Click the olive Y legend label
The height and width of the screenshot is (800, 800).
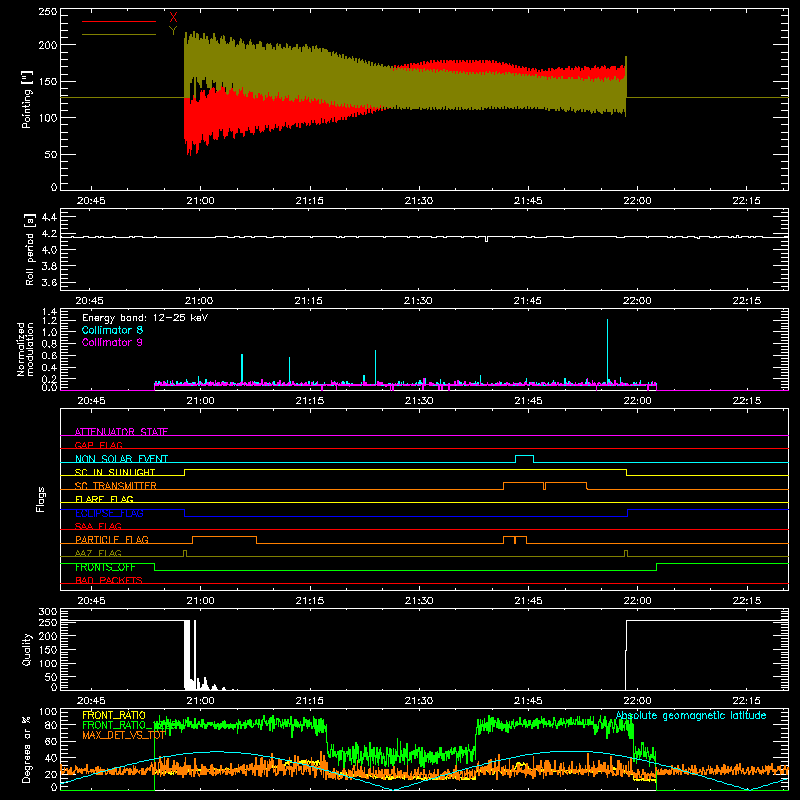pos(173,31)
